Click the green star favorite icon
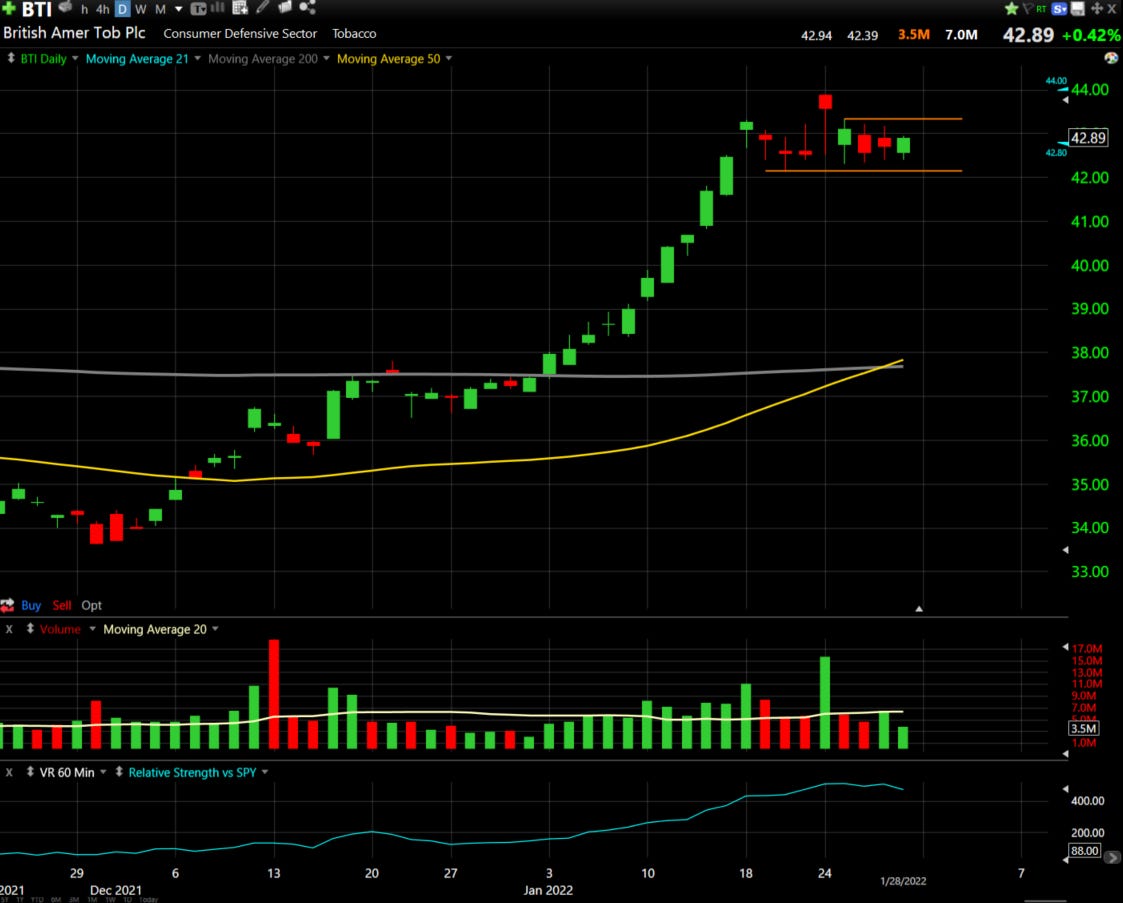The height and width of the screenshot is (903, 1123). pos(1011,9)
